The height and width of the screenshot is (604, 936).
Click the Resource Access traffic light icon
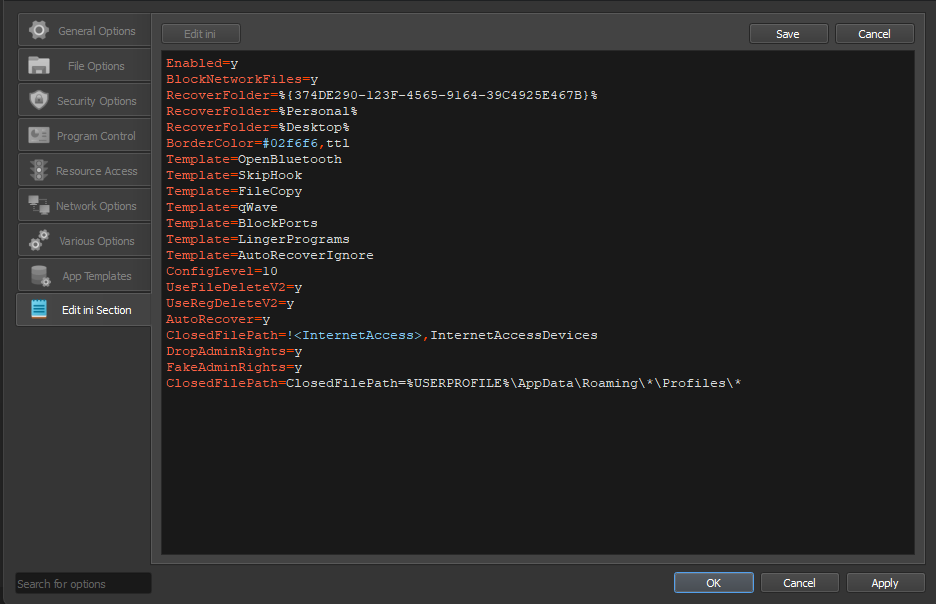coord(39,171)
